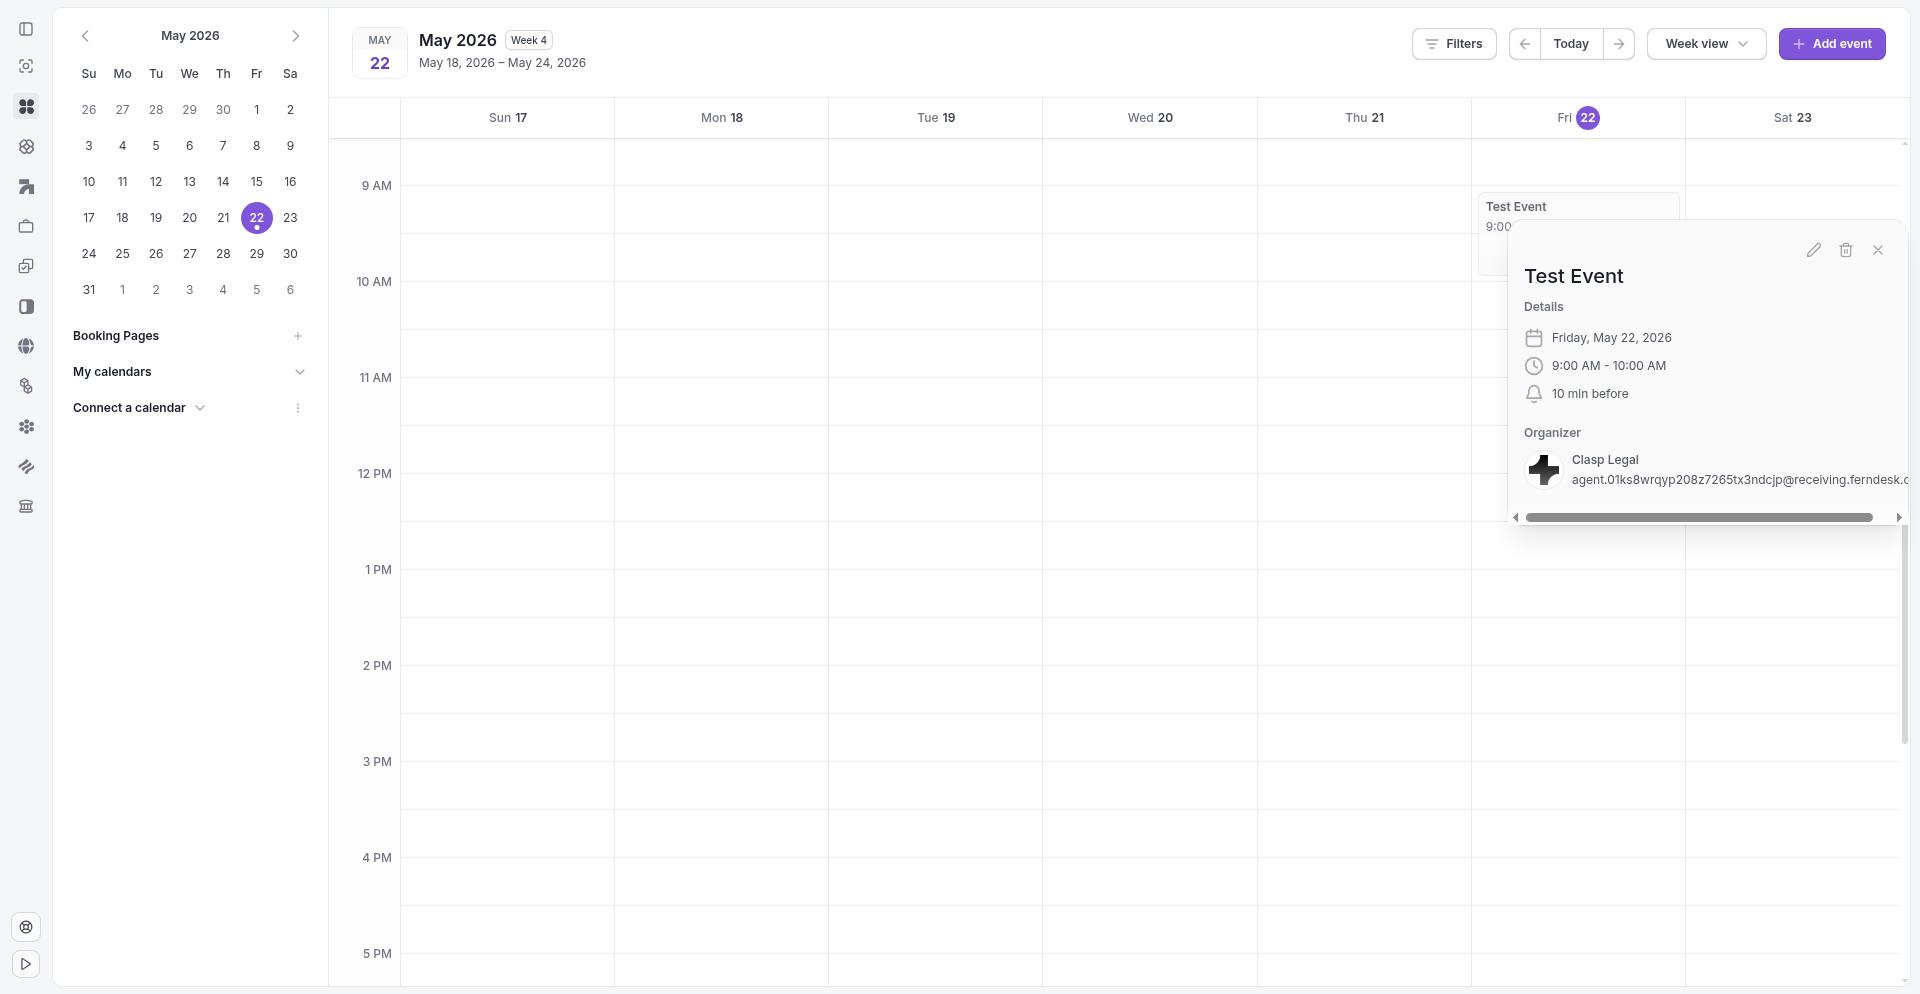Screen dimensions: 1920x994
Task: Go to next month in mini calendar
Action: pos(295,36)
